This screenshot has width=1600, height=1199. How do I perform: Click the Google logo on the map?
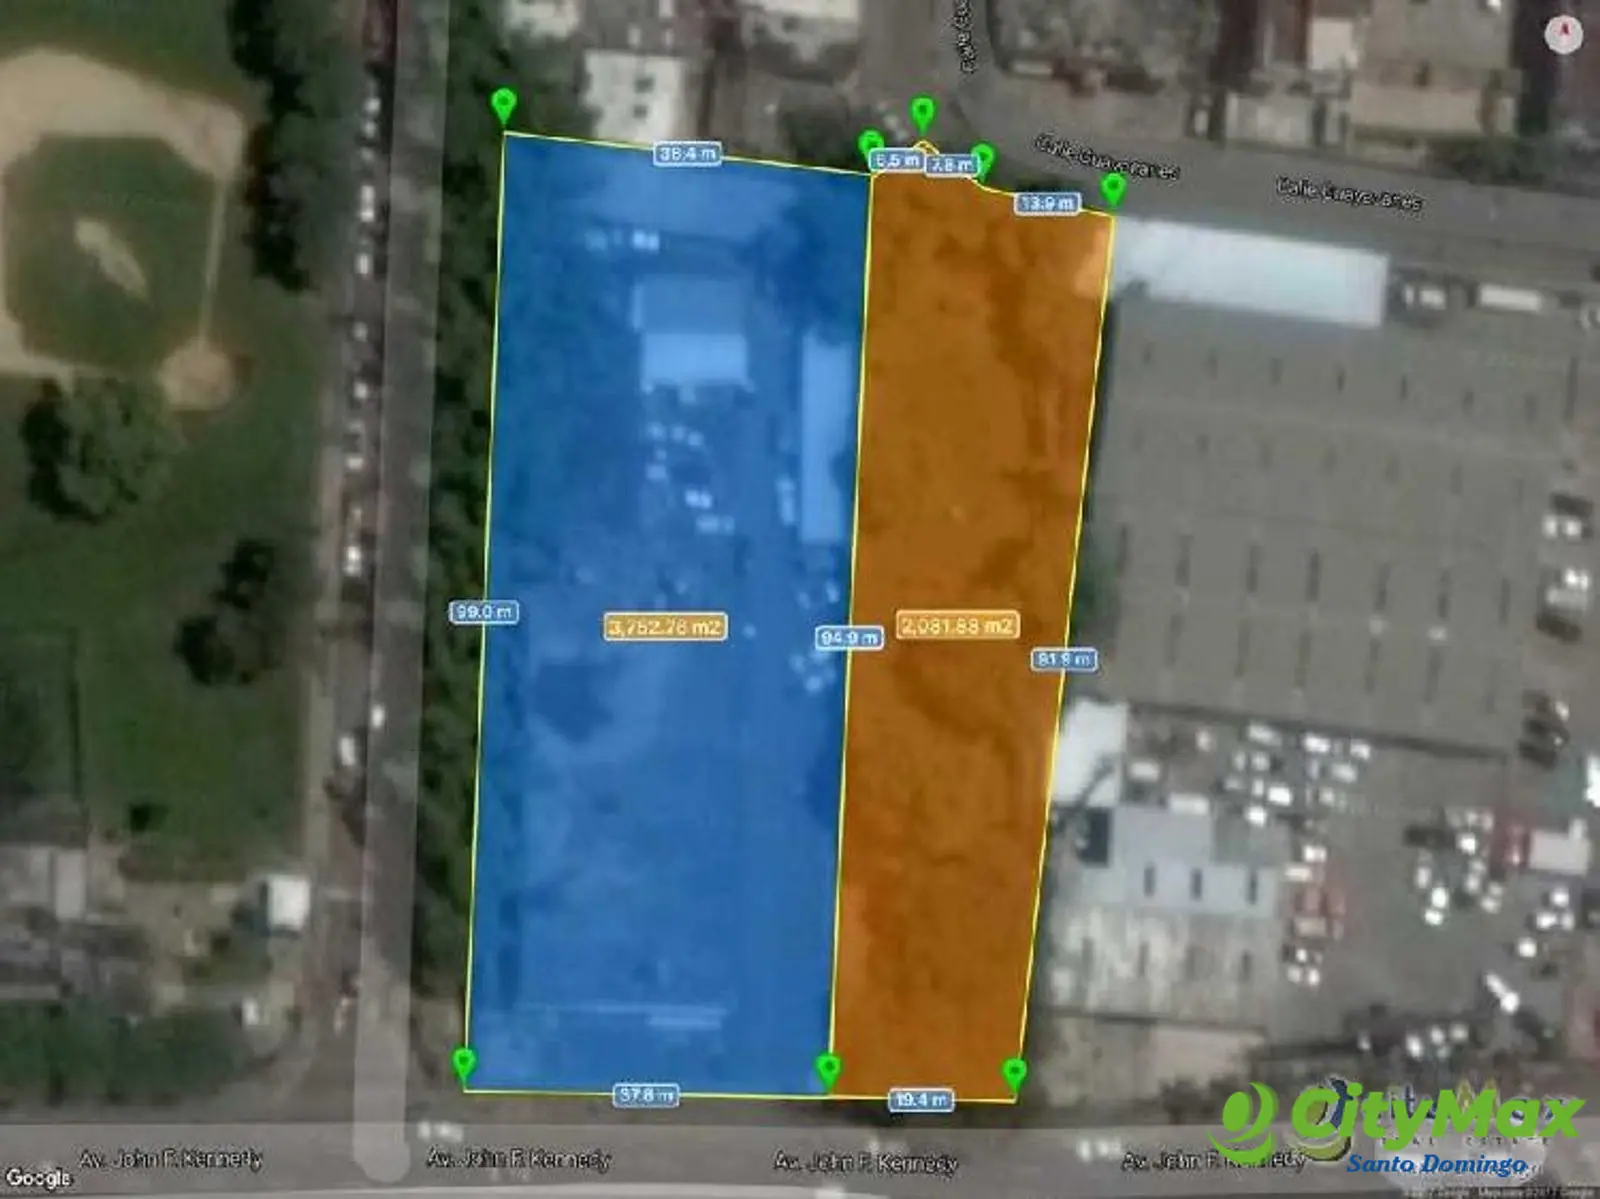[x=38, y=1177]
